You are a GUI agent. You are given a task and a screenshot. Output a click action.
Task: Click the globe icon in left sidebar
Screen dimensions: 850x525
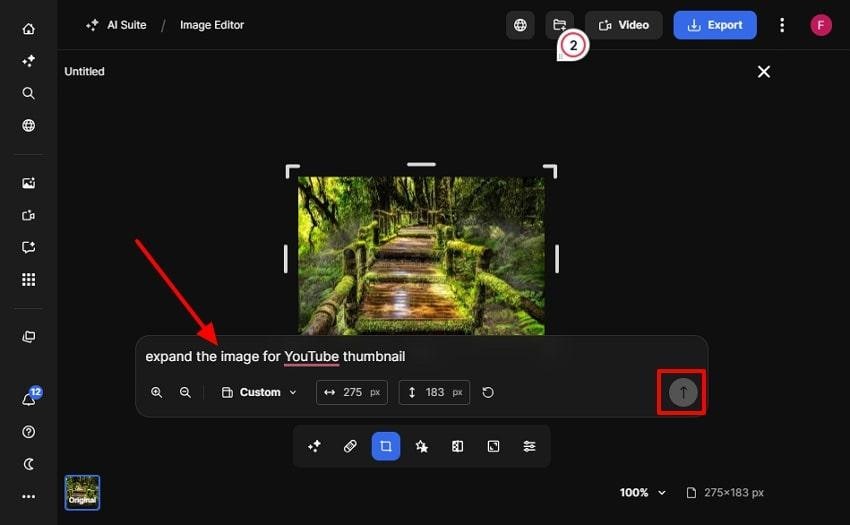(x=29, y=125)
